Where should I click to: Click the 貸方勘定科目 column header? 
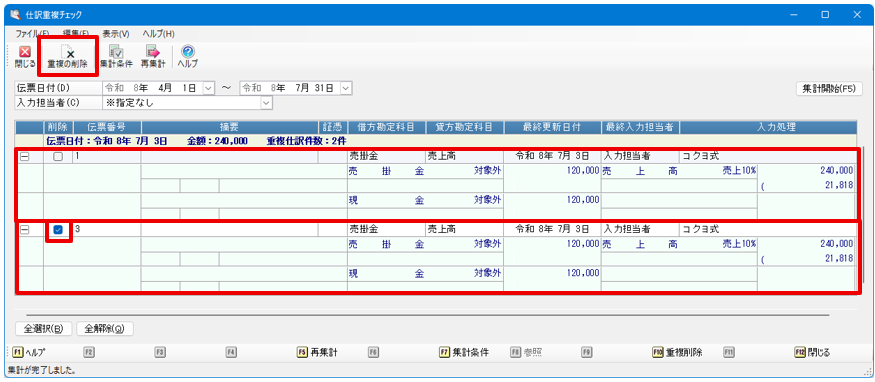point(464,127)
